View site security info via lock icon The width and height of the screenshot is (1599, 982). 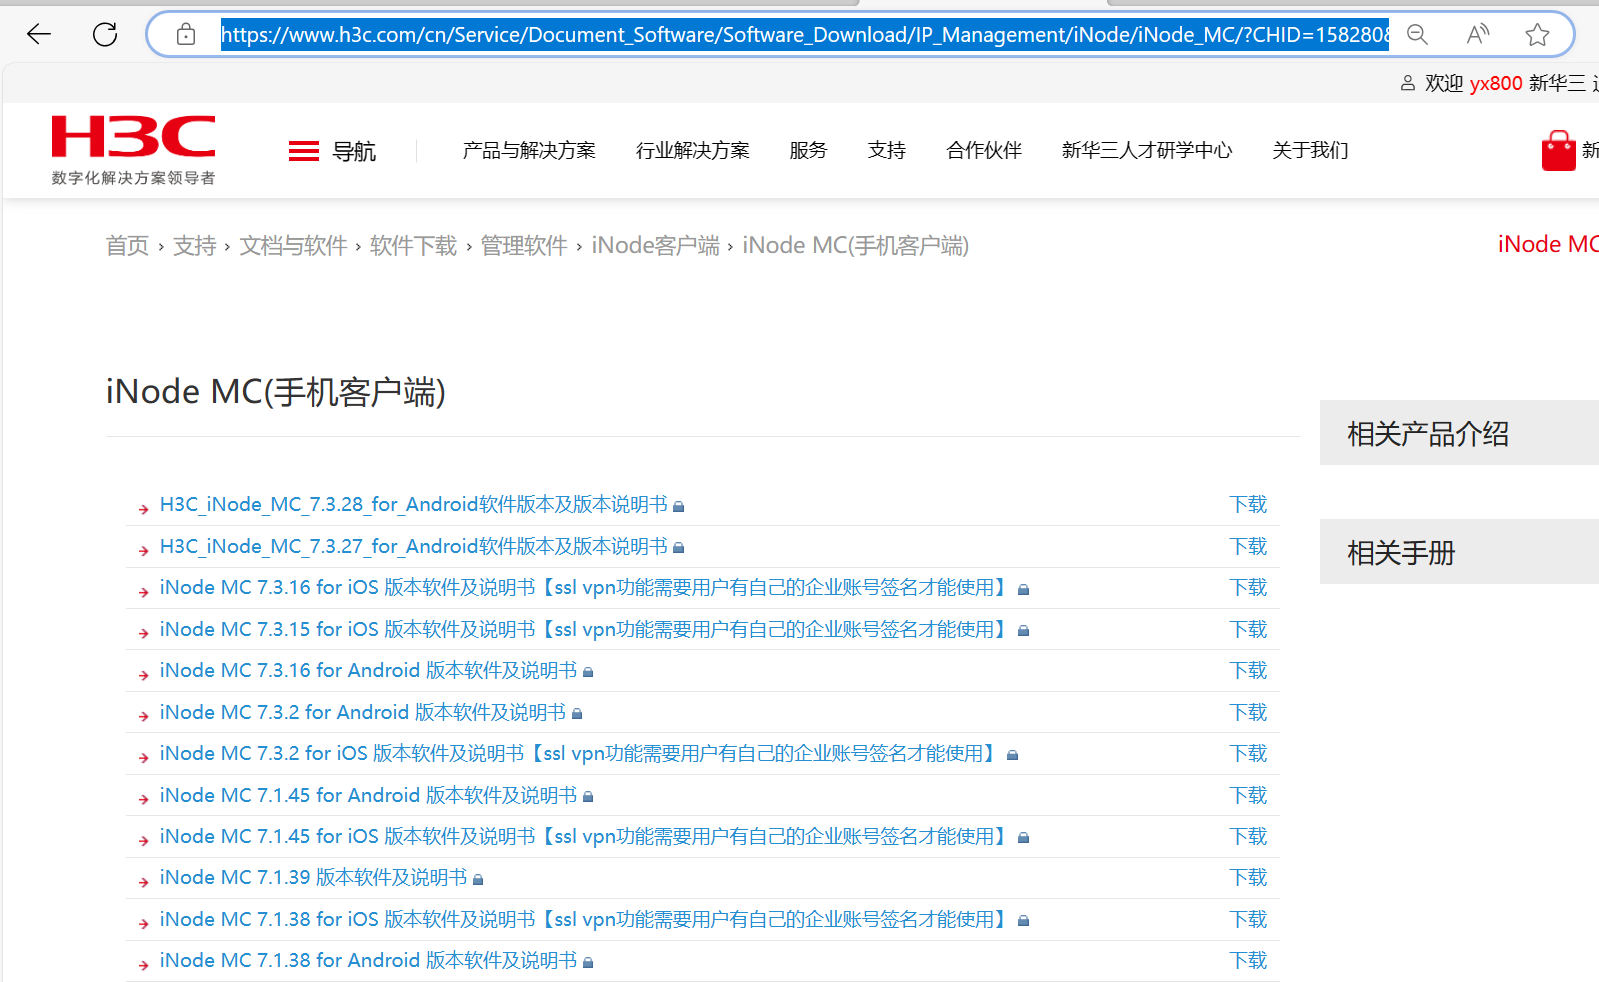186,35
